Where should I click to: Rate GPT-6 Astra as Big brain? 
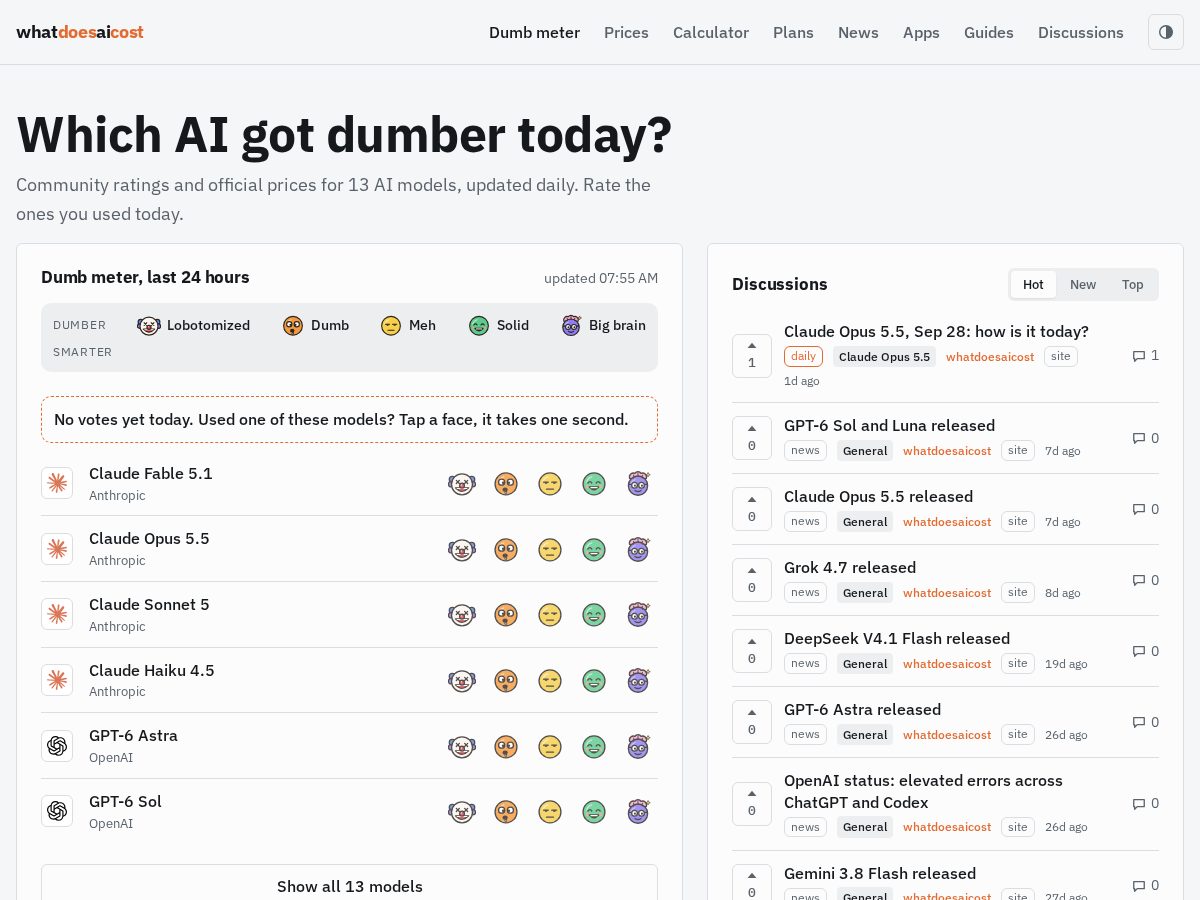[x=639, y=747]
